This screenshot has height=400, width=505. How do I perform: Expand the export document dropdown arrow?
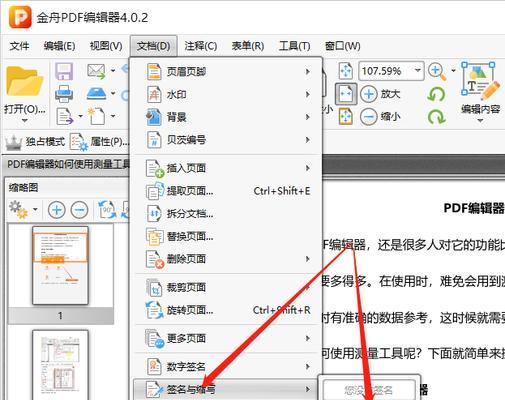tap(80, 116)
